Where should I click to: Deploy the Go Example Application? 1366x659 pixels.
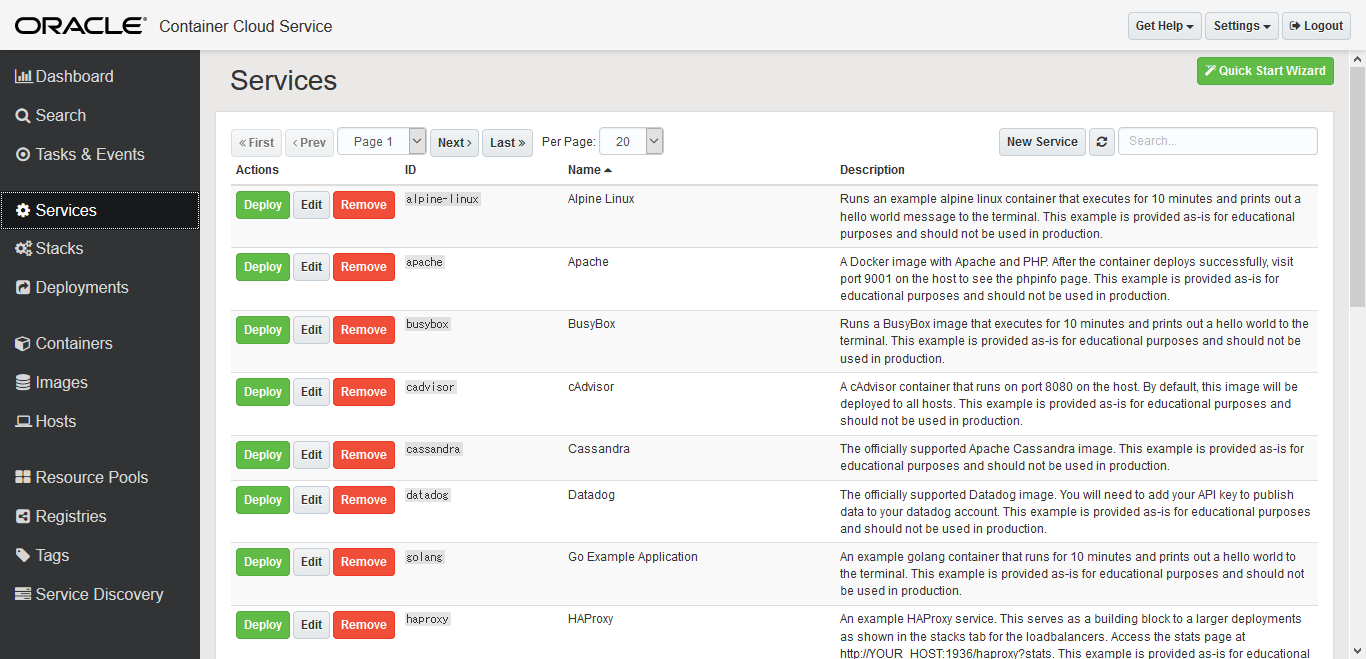coord(263,562)
